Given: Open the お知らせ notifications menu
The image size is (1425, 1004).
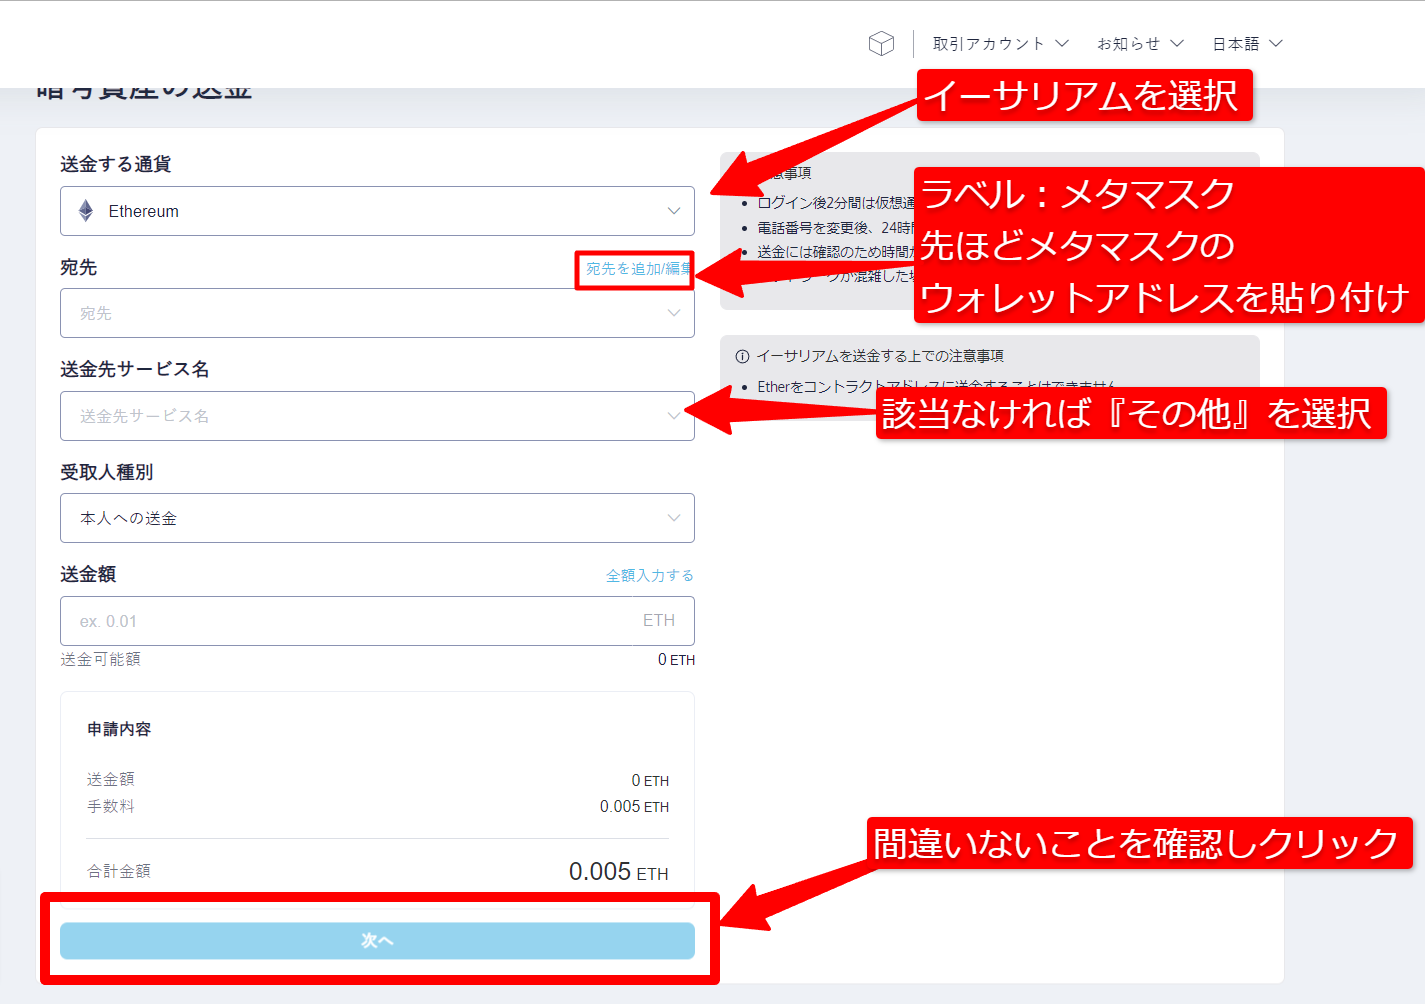Looking at the screenshot, I should 1128,44.
